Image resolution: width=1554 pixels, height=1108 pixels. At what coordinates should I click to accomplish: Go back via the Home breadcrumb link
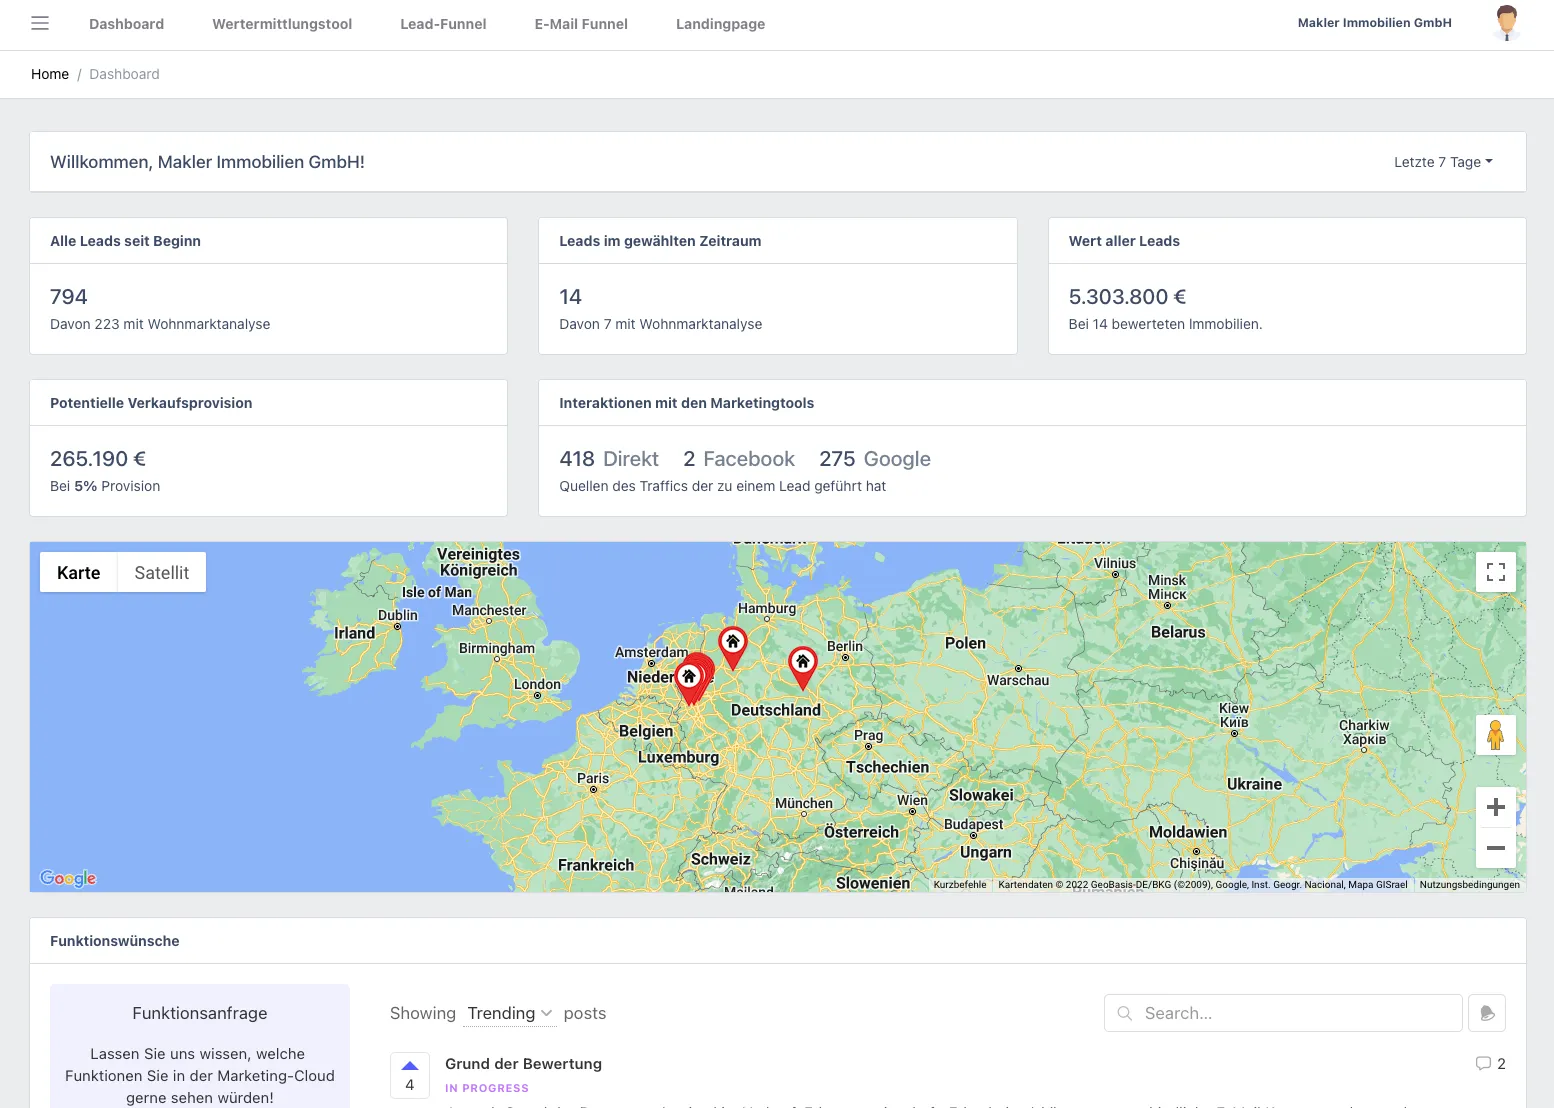click(49, 74)
